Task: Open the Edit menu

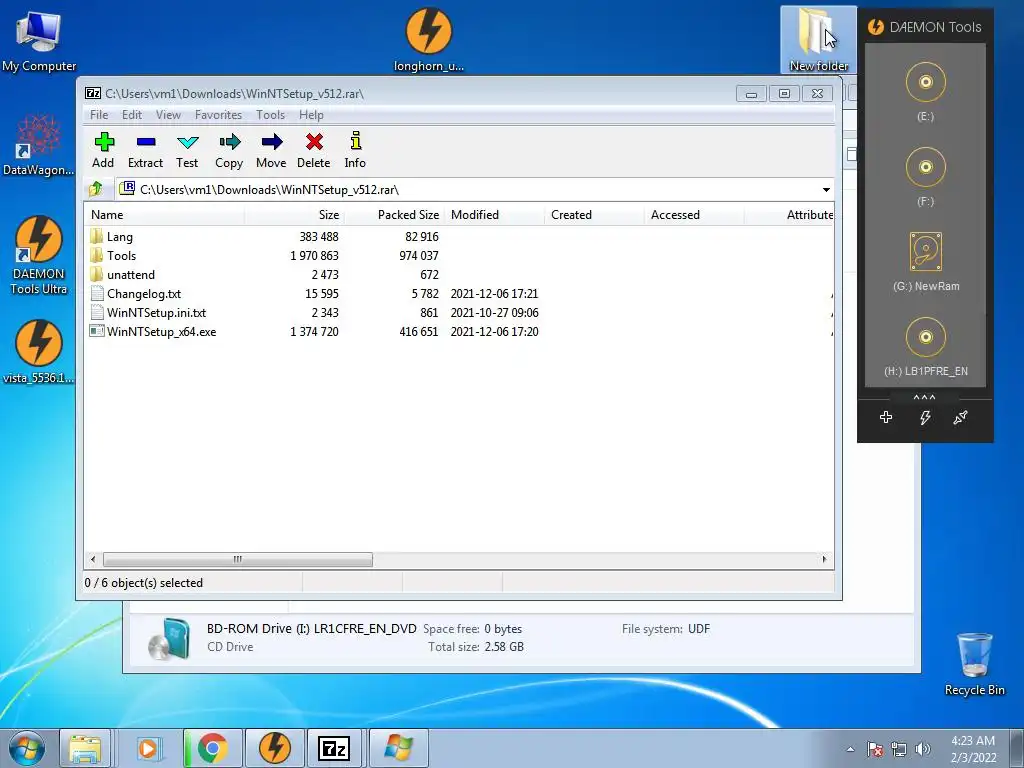Action: pyautogui.click(x=132, y=115)
